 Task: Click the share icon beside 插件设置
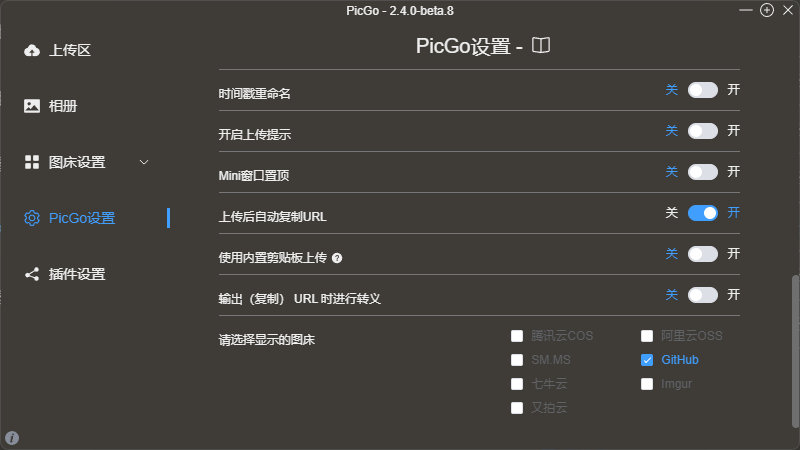click(32, 274)
